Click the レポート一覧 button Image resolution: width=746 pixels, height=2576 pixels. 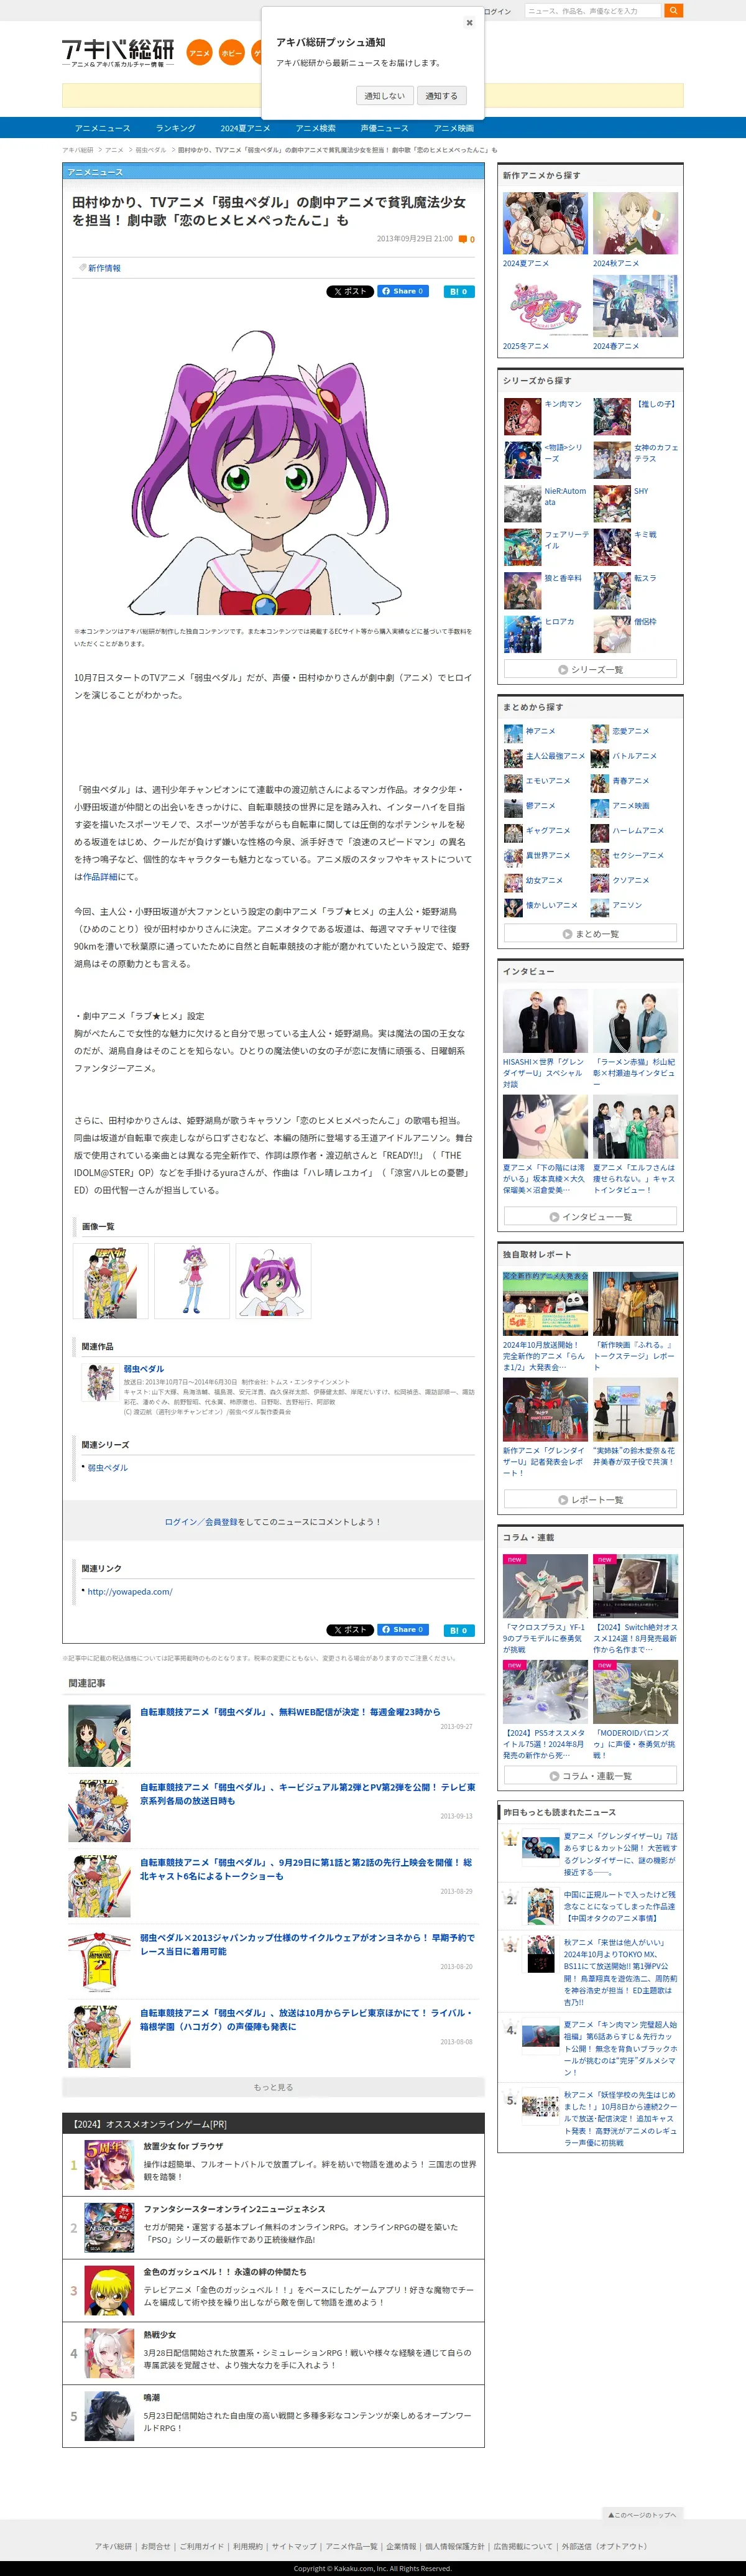tap(590, 1499)
